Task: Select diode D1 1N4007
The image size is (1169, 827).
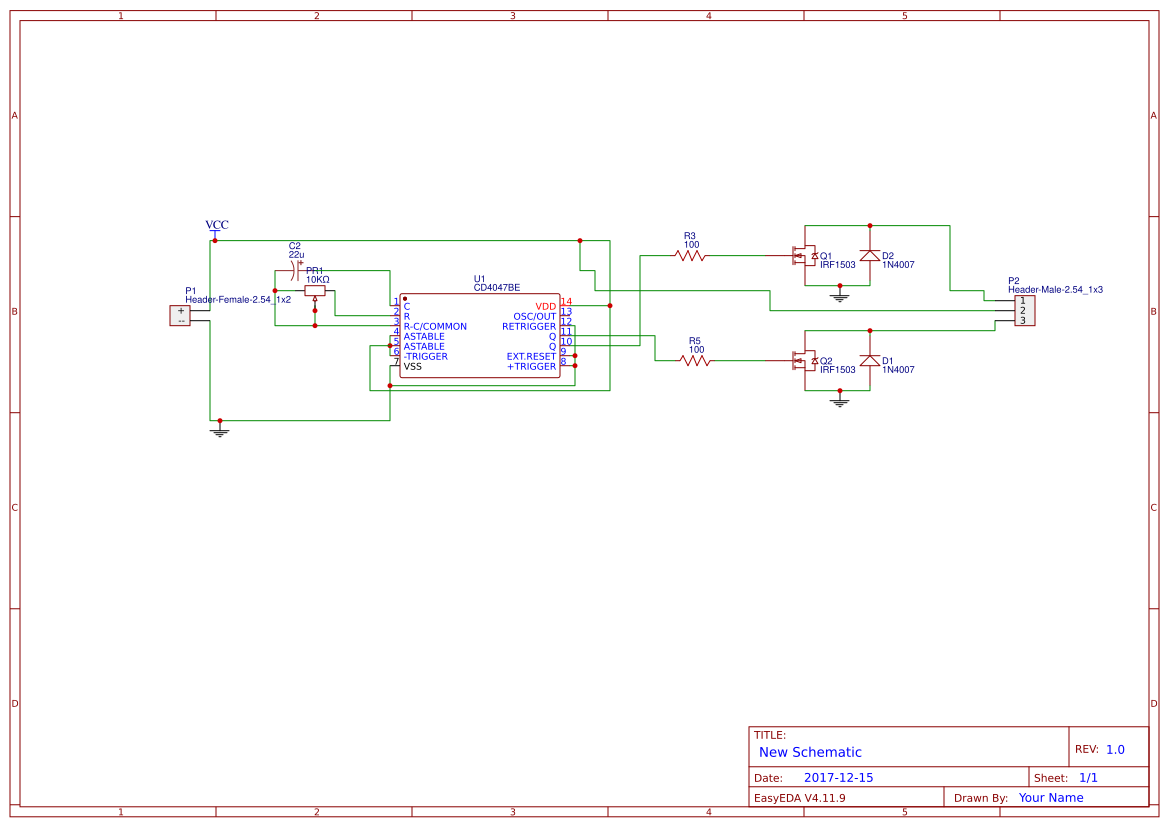Action: [869, 363]
